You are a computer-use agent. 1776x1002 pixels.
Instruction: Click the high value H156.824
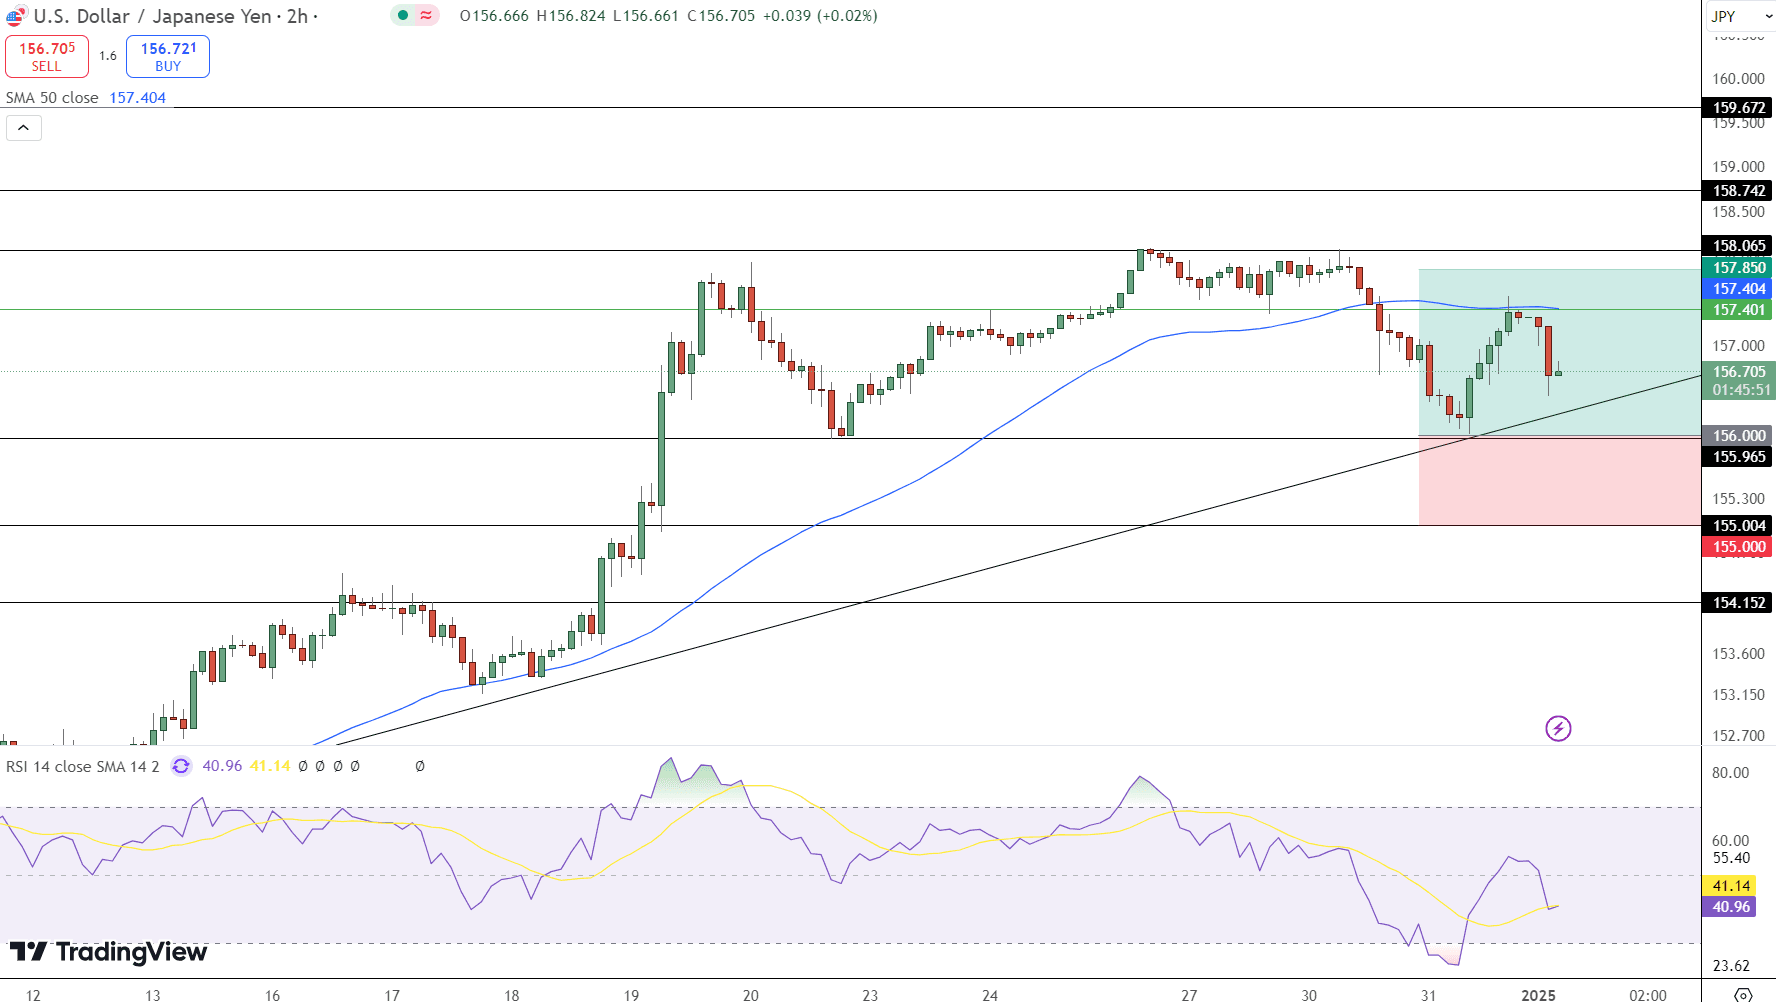[x=571, y=16]
